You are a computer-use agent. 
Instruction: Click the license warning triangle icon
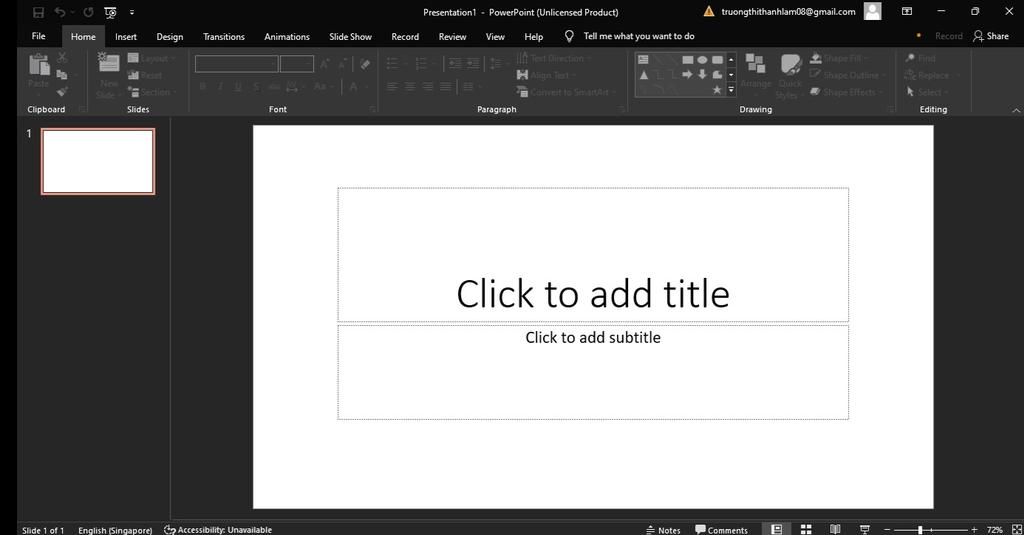click(x=709, y=11)
